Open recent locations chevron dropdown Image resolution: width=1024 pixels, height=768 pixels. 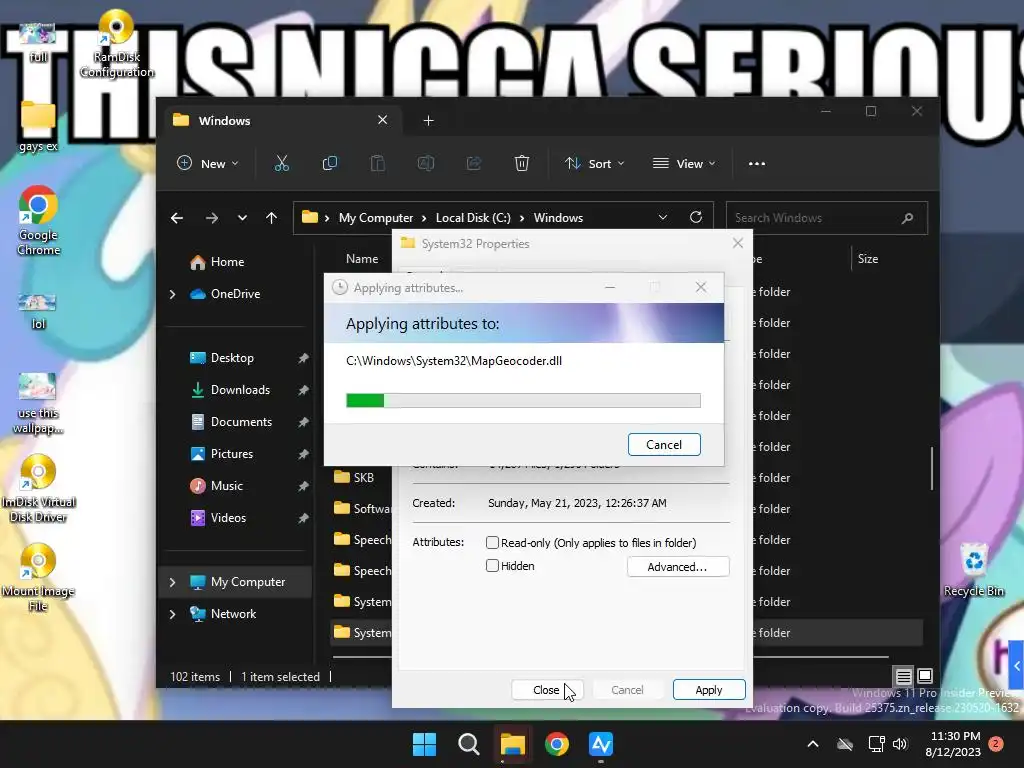click(x=242, y=218)
